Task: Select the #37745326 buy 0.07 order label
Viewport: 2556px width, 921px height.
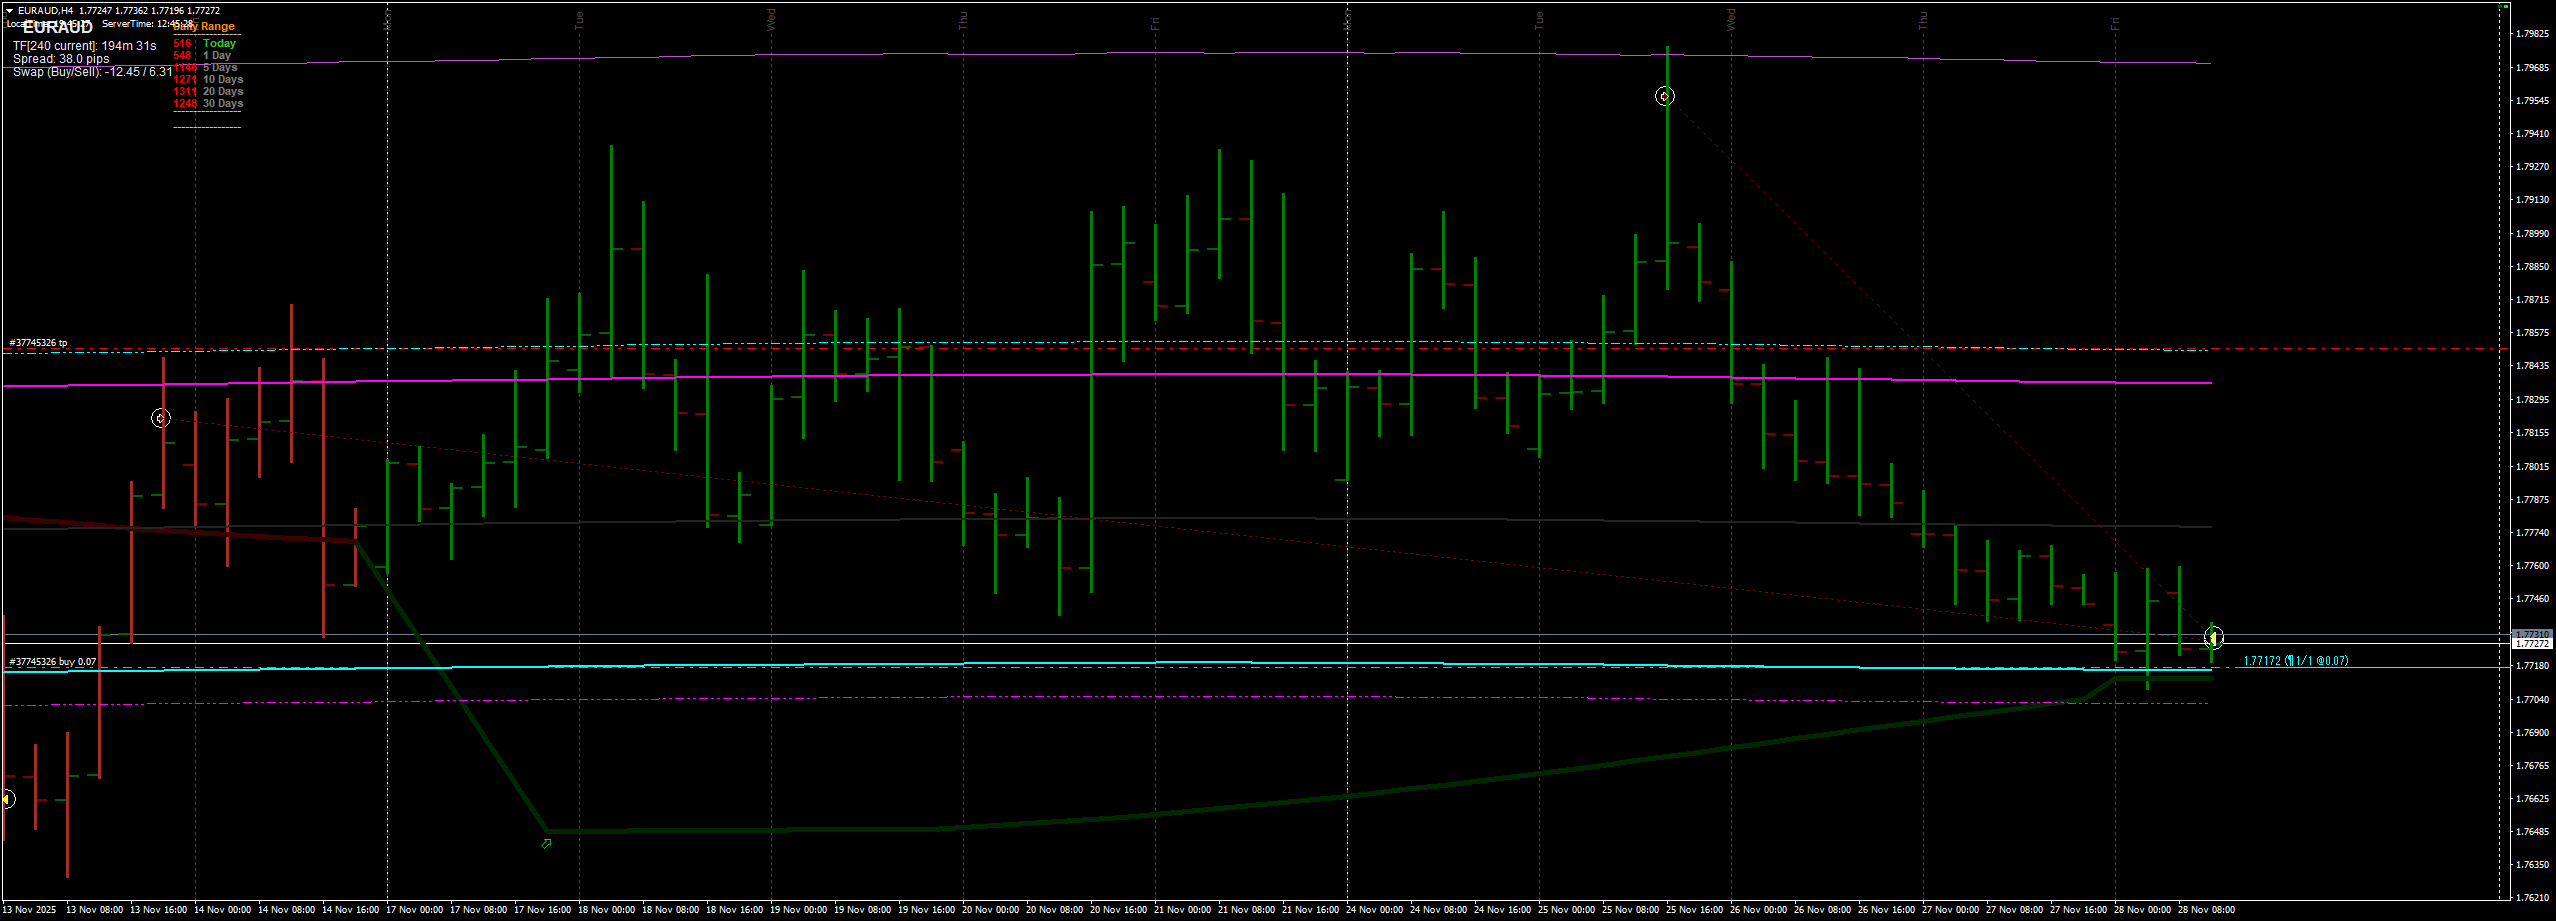Action: click(x=52, y=662)
